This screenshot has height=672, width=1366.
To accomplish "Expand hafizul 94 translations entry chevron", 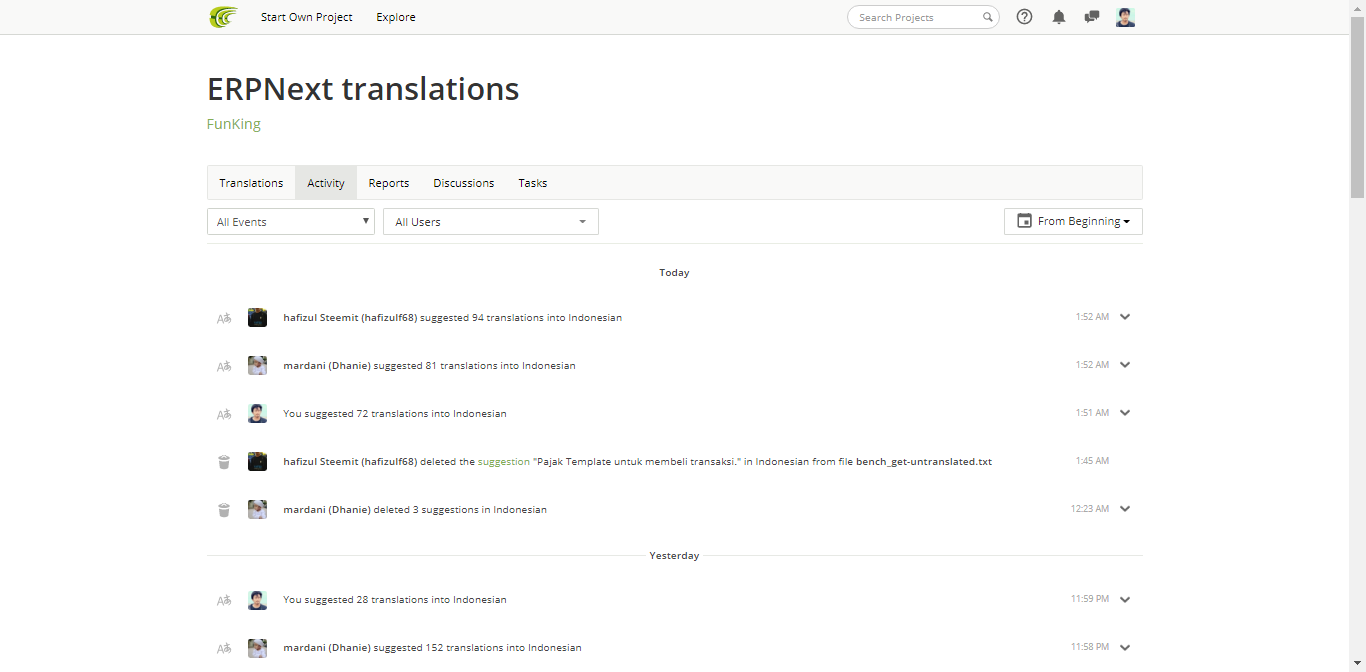I will [x=1125, y=317].
